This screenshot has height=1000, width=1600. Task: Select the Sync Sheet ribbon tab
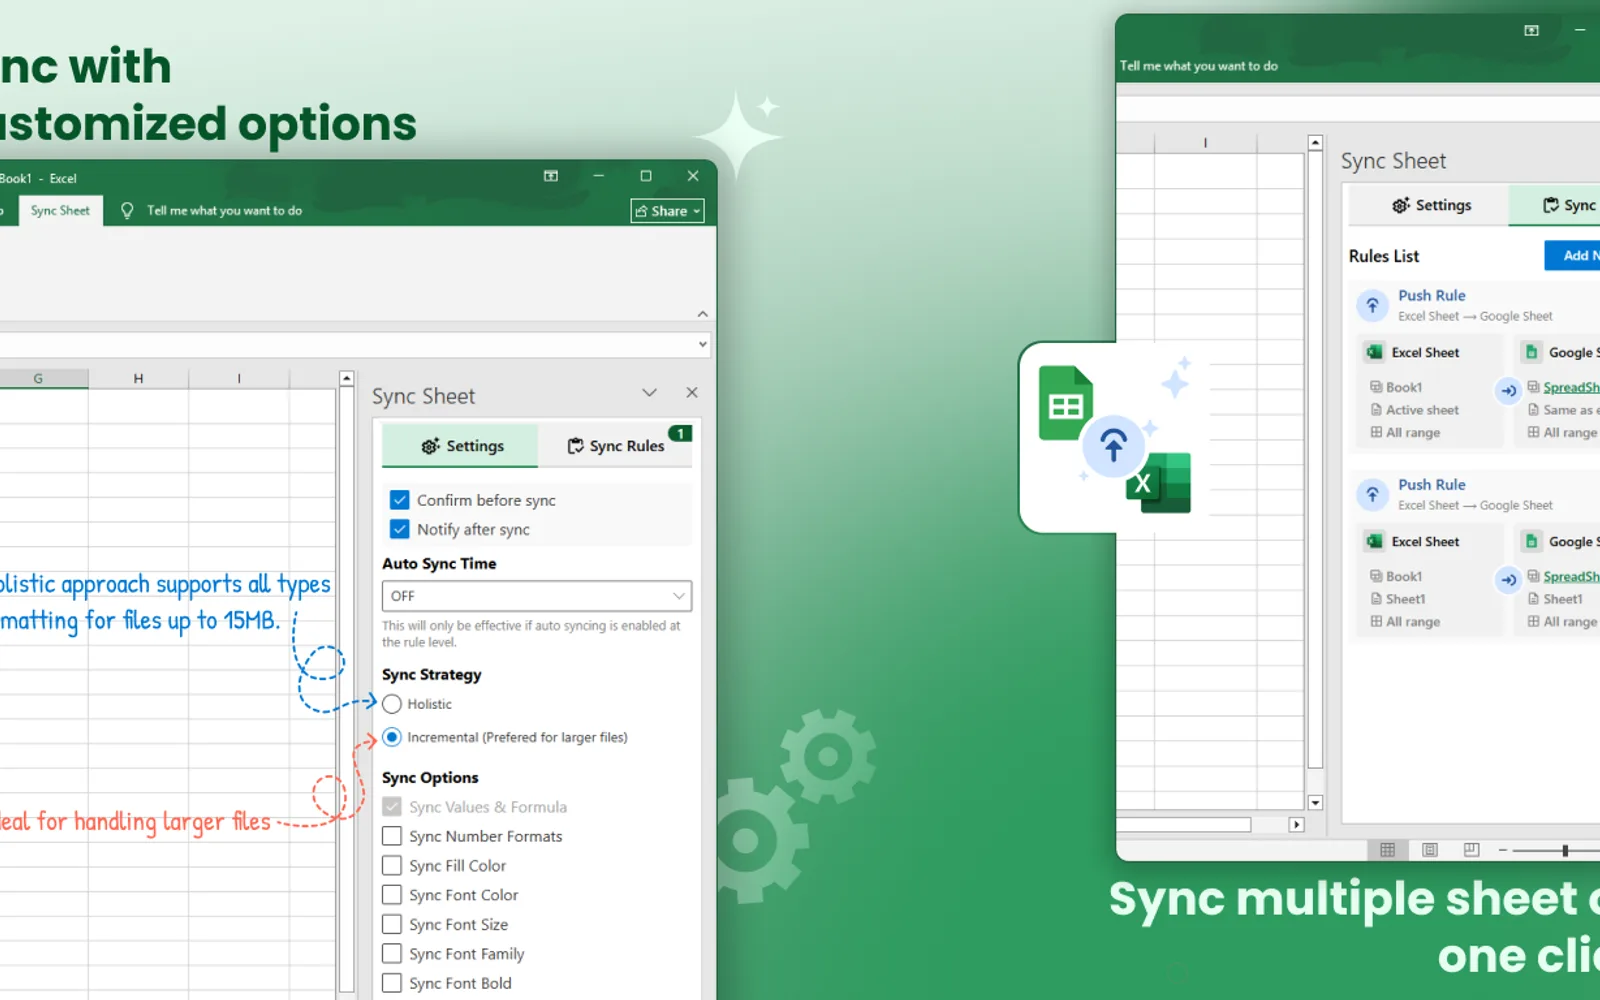(x=60, y=211)
